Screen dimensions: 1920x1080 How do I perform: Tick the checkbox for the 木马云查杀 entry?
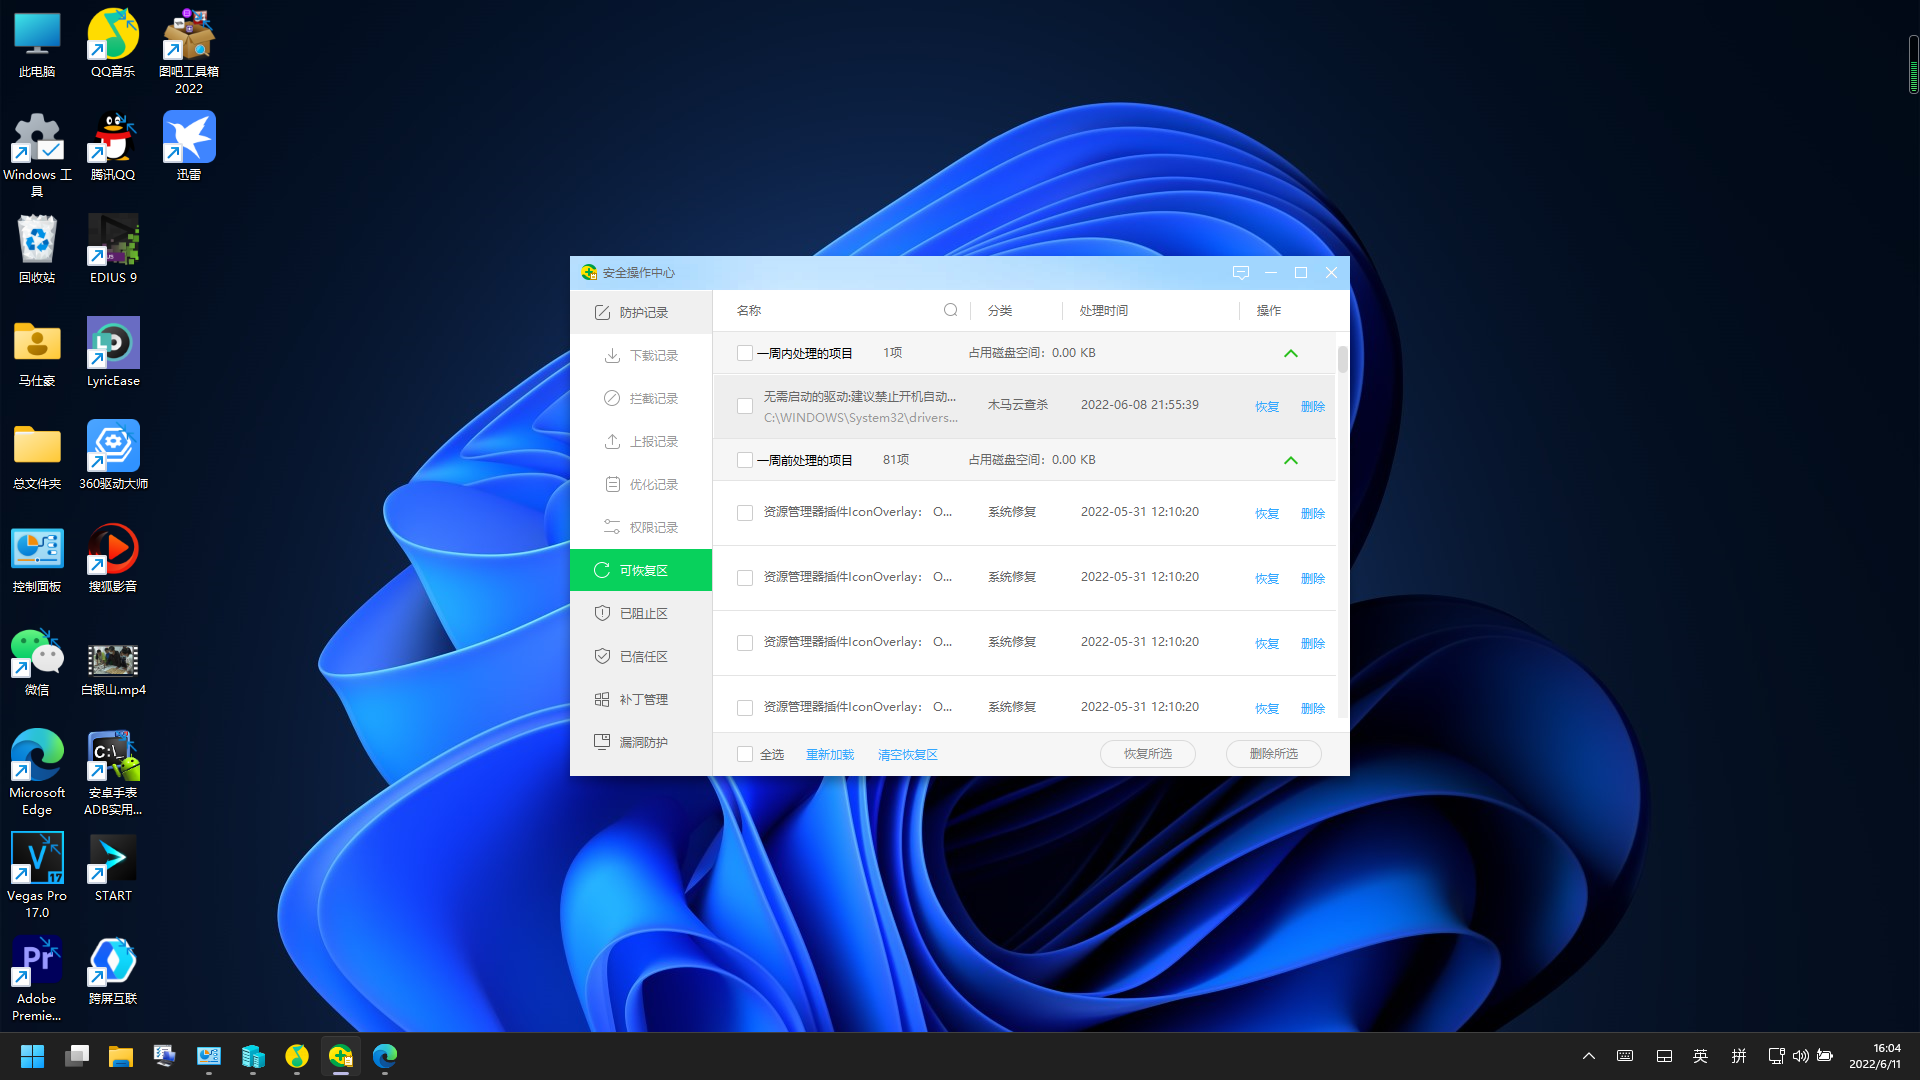pos(745,406)
